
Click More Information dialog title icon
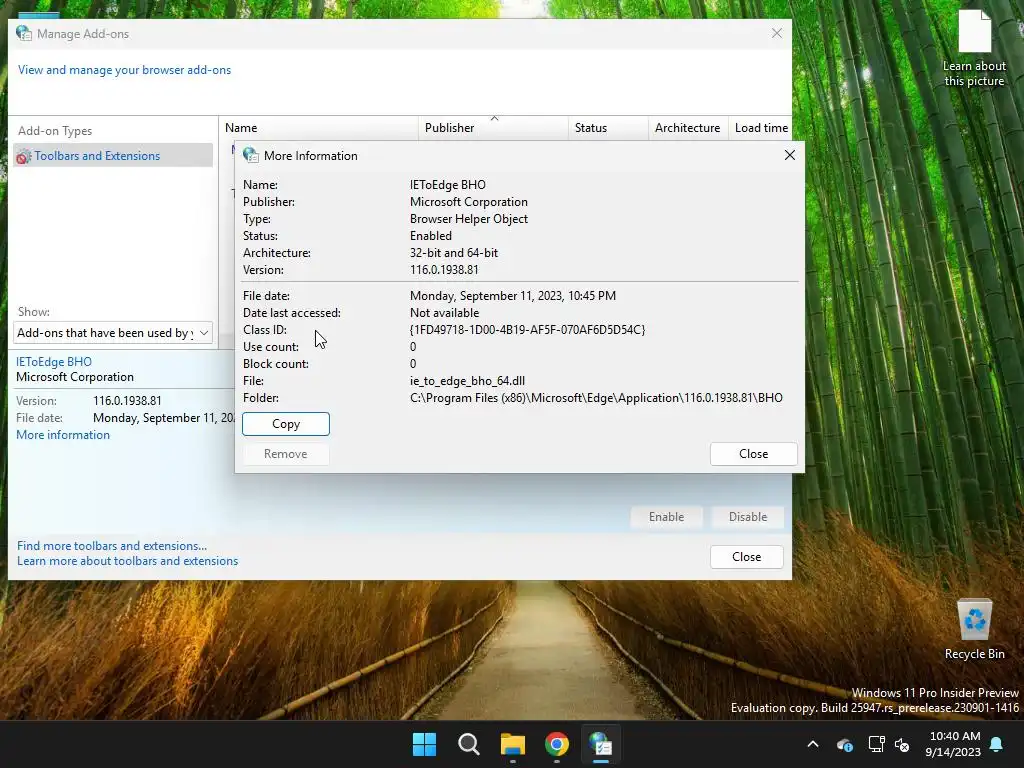tap(251, 155)
